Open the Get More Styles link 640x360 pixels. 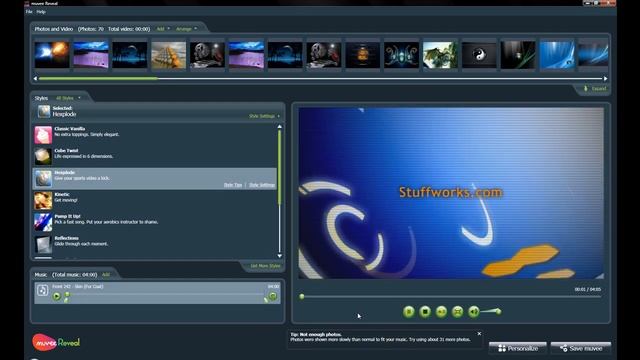265,266
